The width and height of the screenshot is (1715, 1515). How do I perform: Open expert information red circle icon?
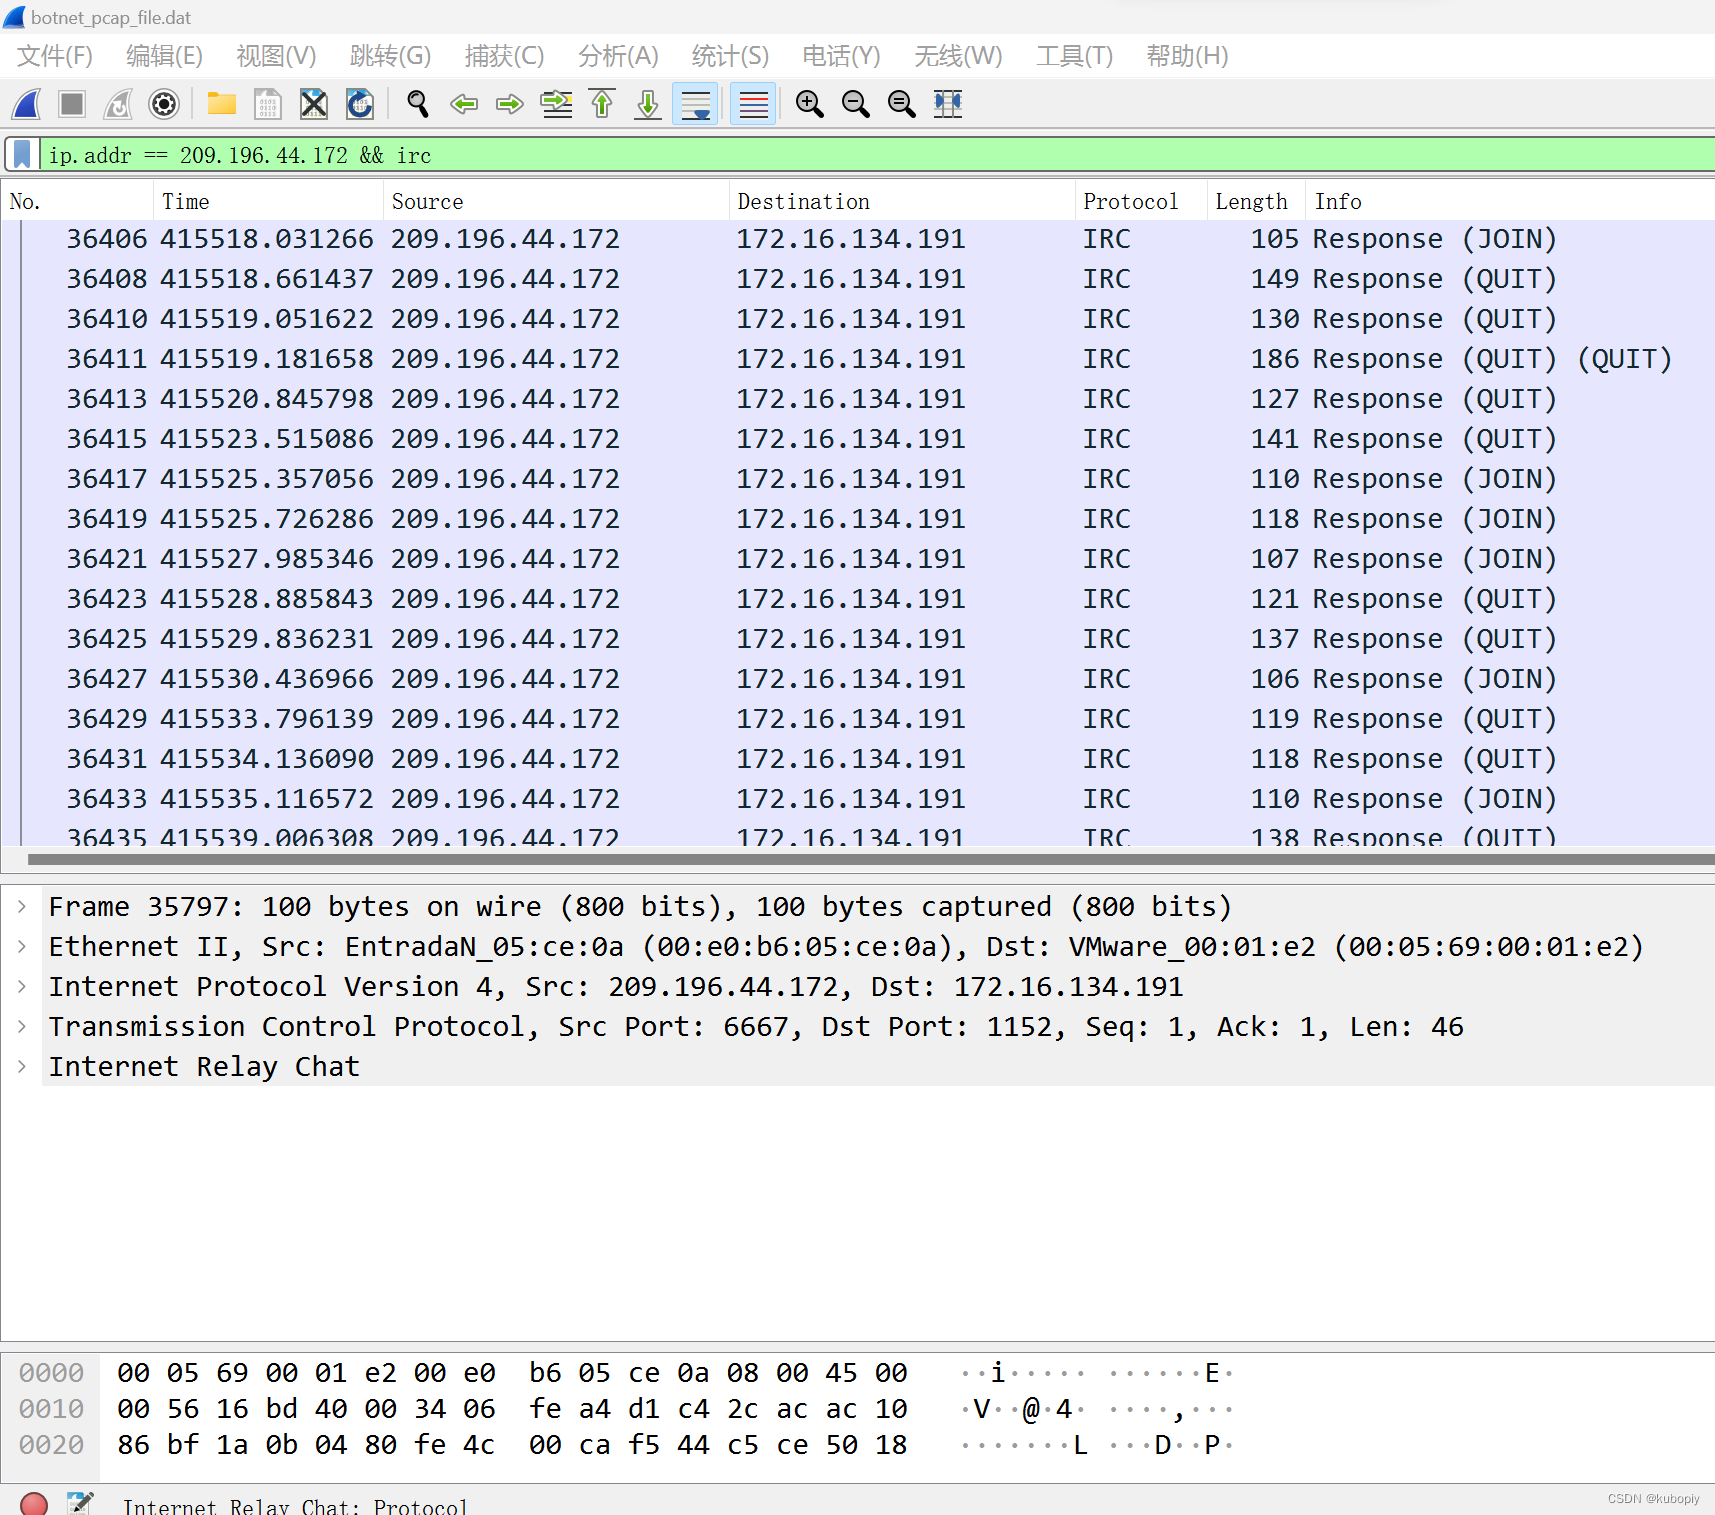point(34,1503)
